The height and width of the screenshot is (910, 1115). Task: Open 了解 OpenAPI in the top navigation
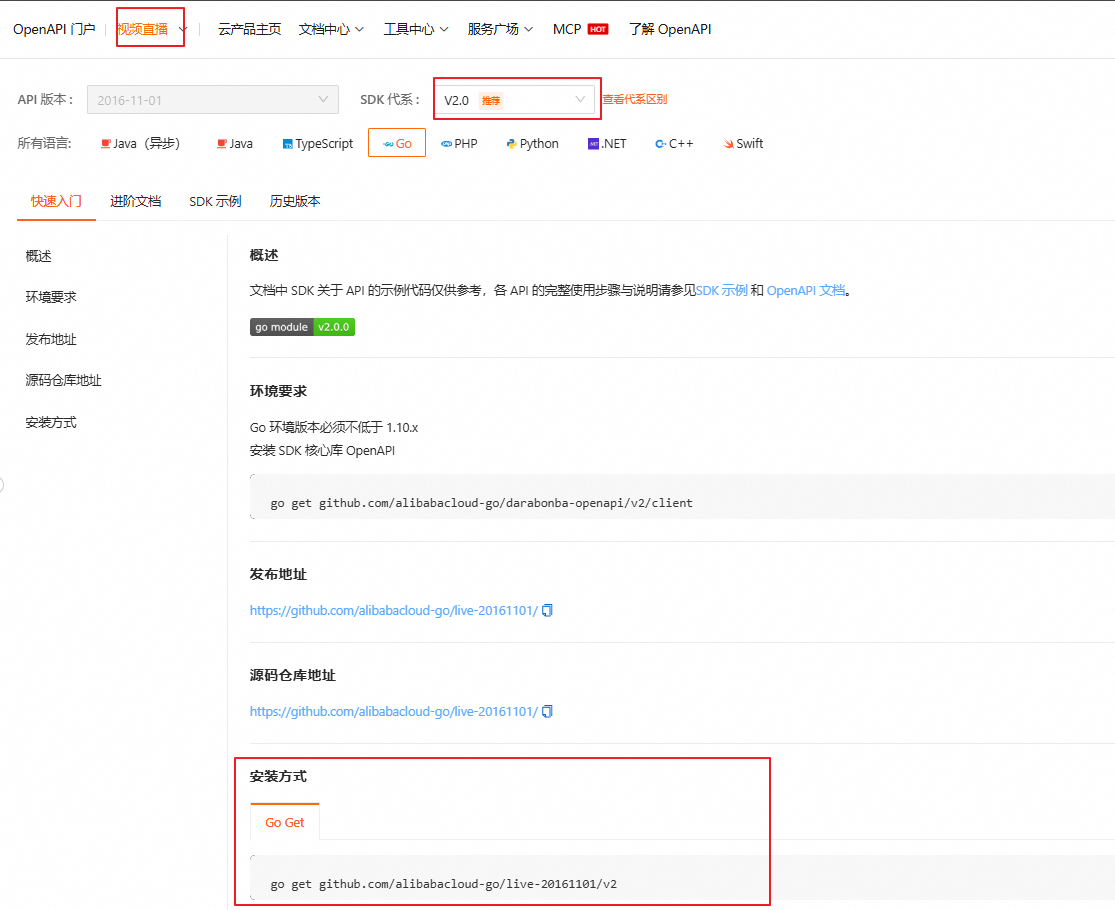(670, 29)
